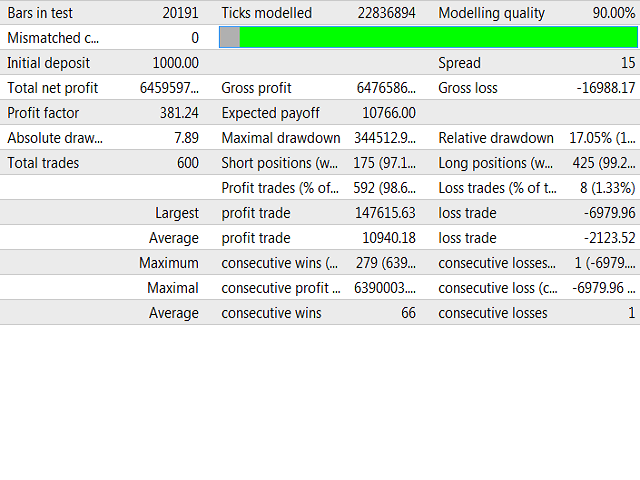Select Ticks modelled value 22836894
640x480 pixels.
tap(387, 13)
